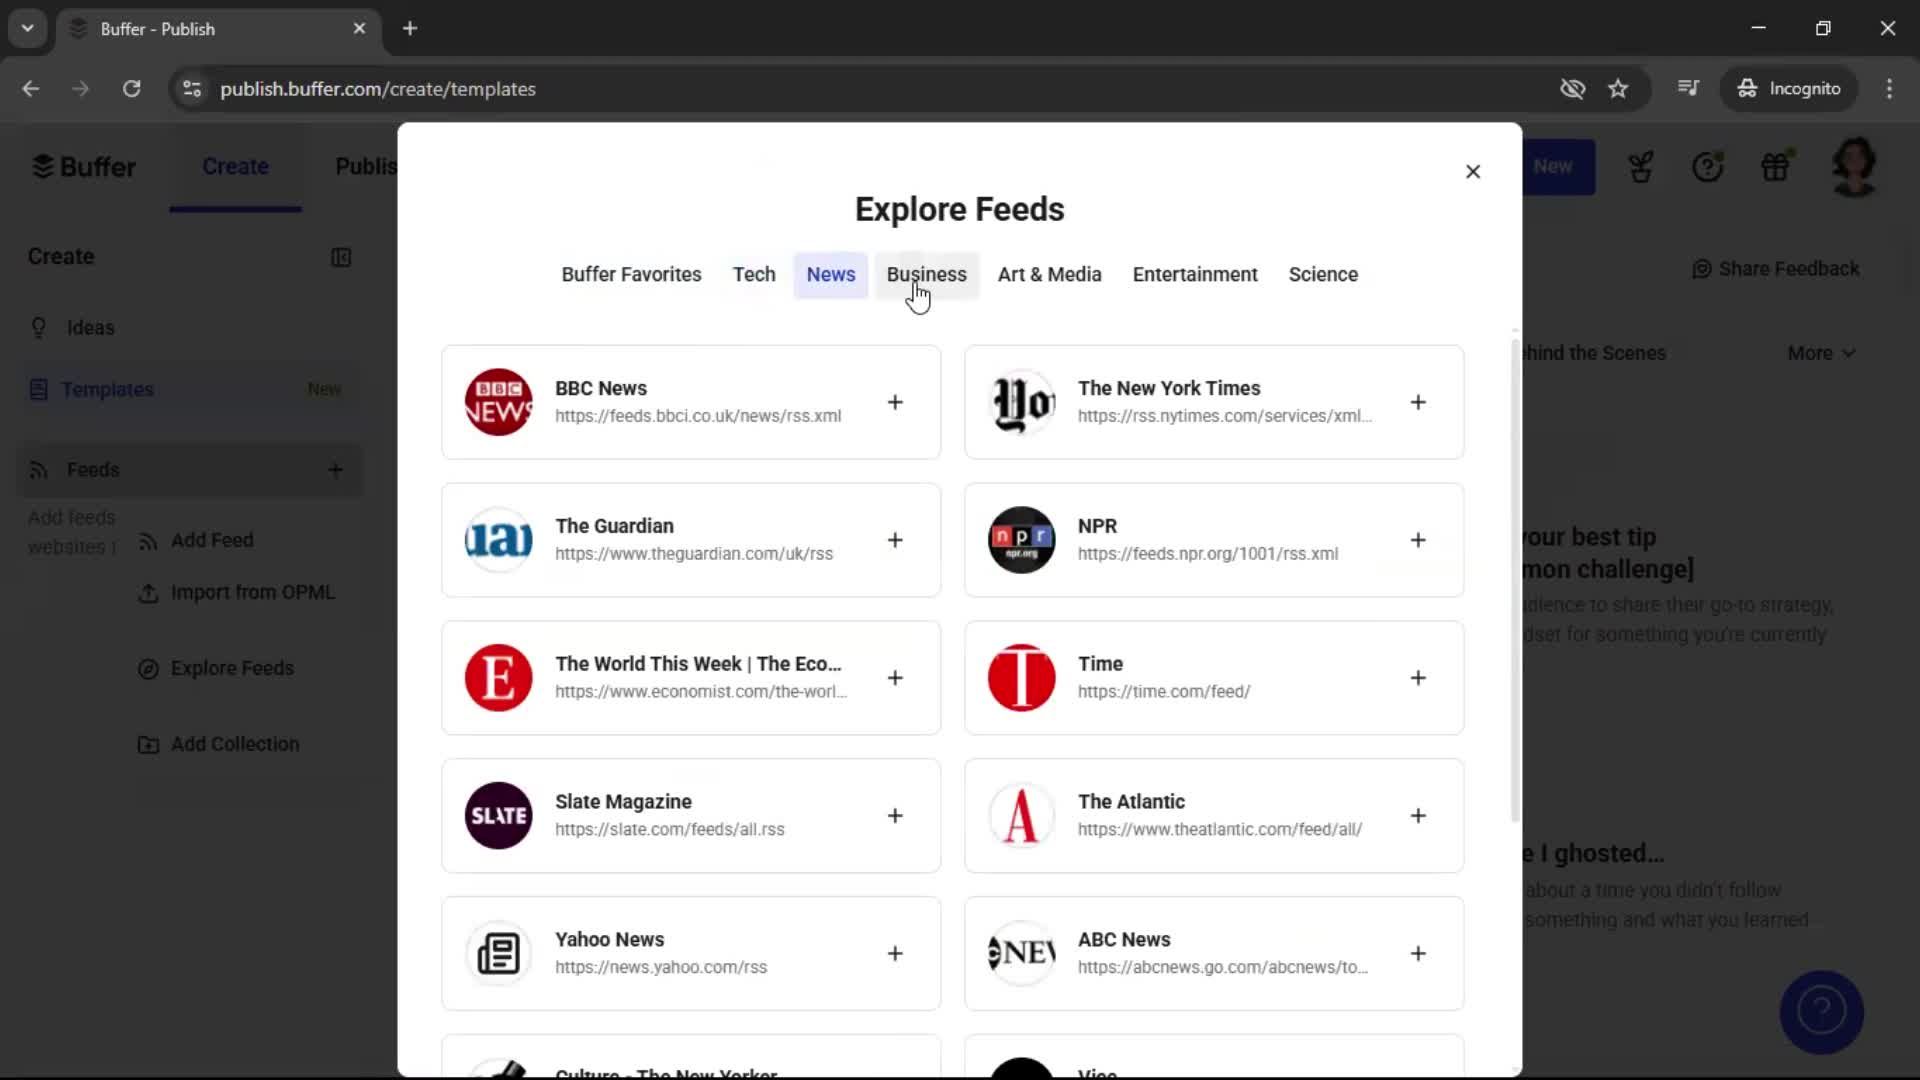Click the plus icon beside Feeds
The width and height of the screenshot is (1920, 1080).
pos(336,470)
